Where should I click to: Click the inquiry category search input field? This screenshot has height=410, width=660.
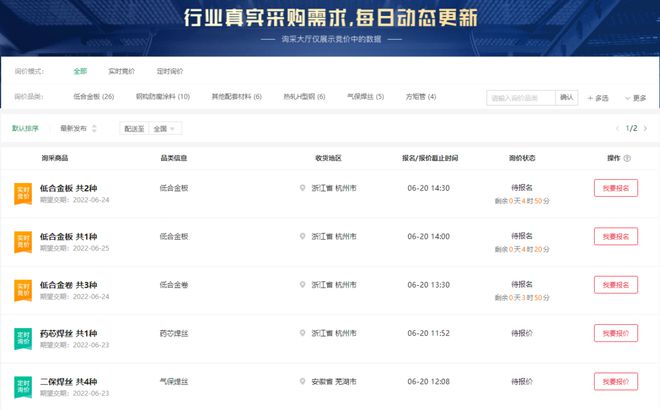(520, 98)
